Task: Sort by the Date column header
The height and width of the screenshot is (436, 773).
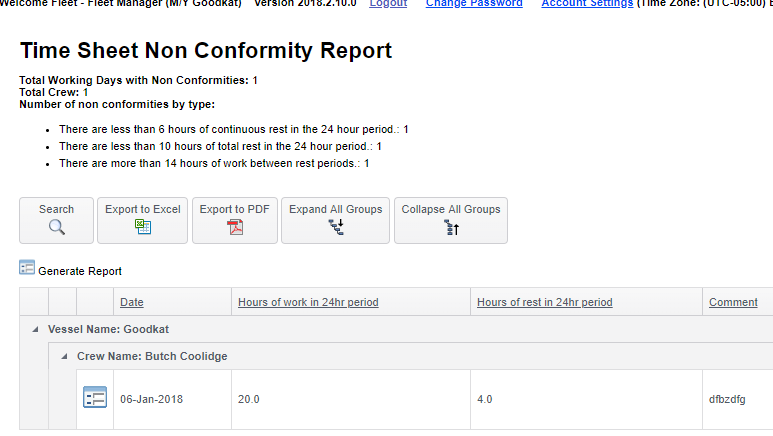Action: [132, 302]
